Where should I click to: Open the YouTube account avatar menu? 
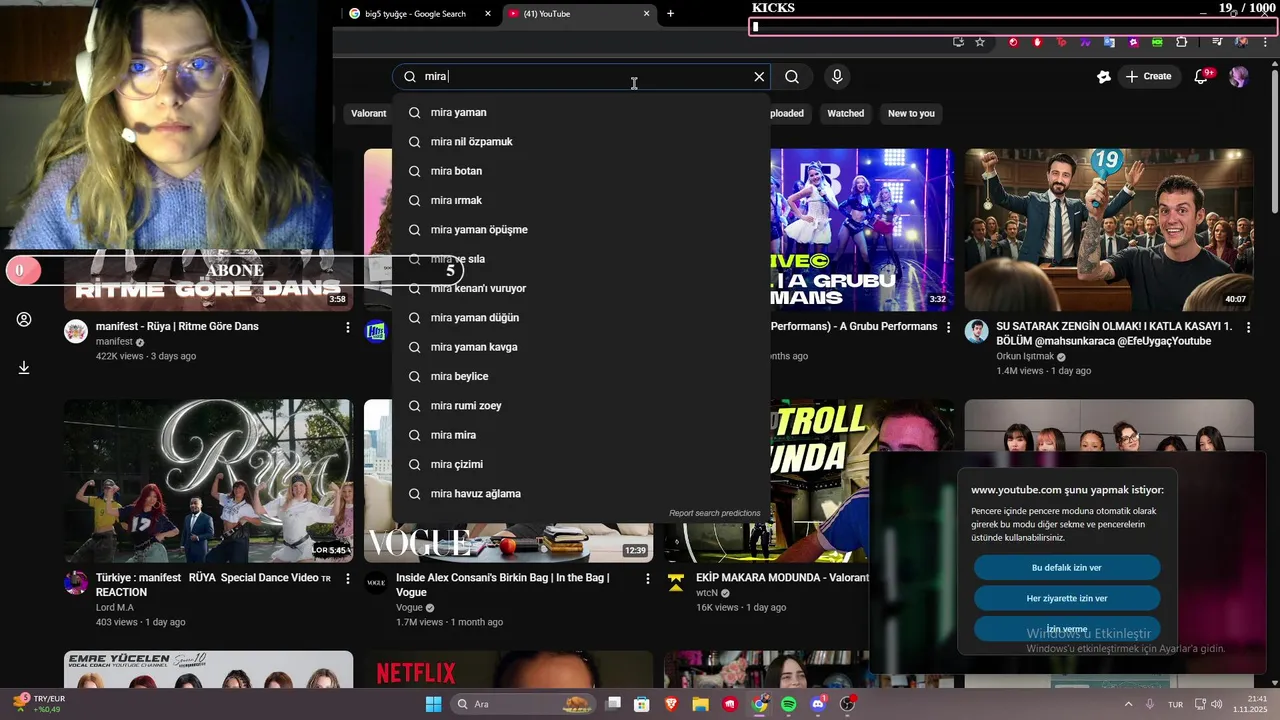coord(1239,76)
